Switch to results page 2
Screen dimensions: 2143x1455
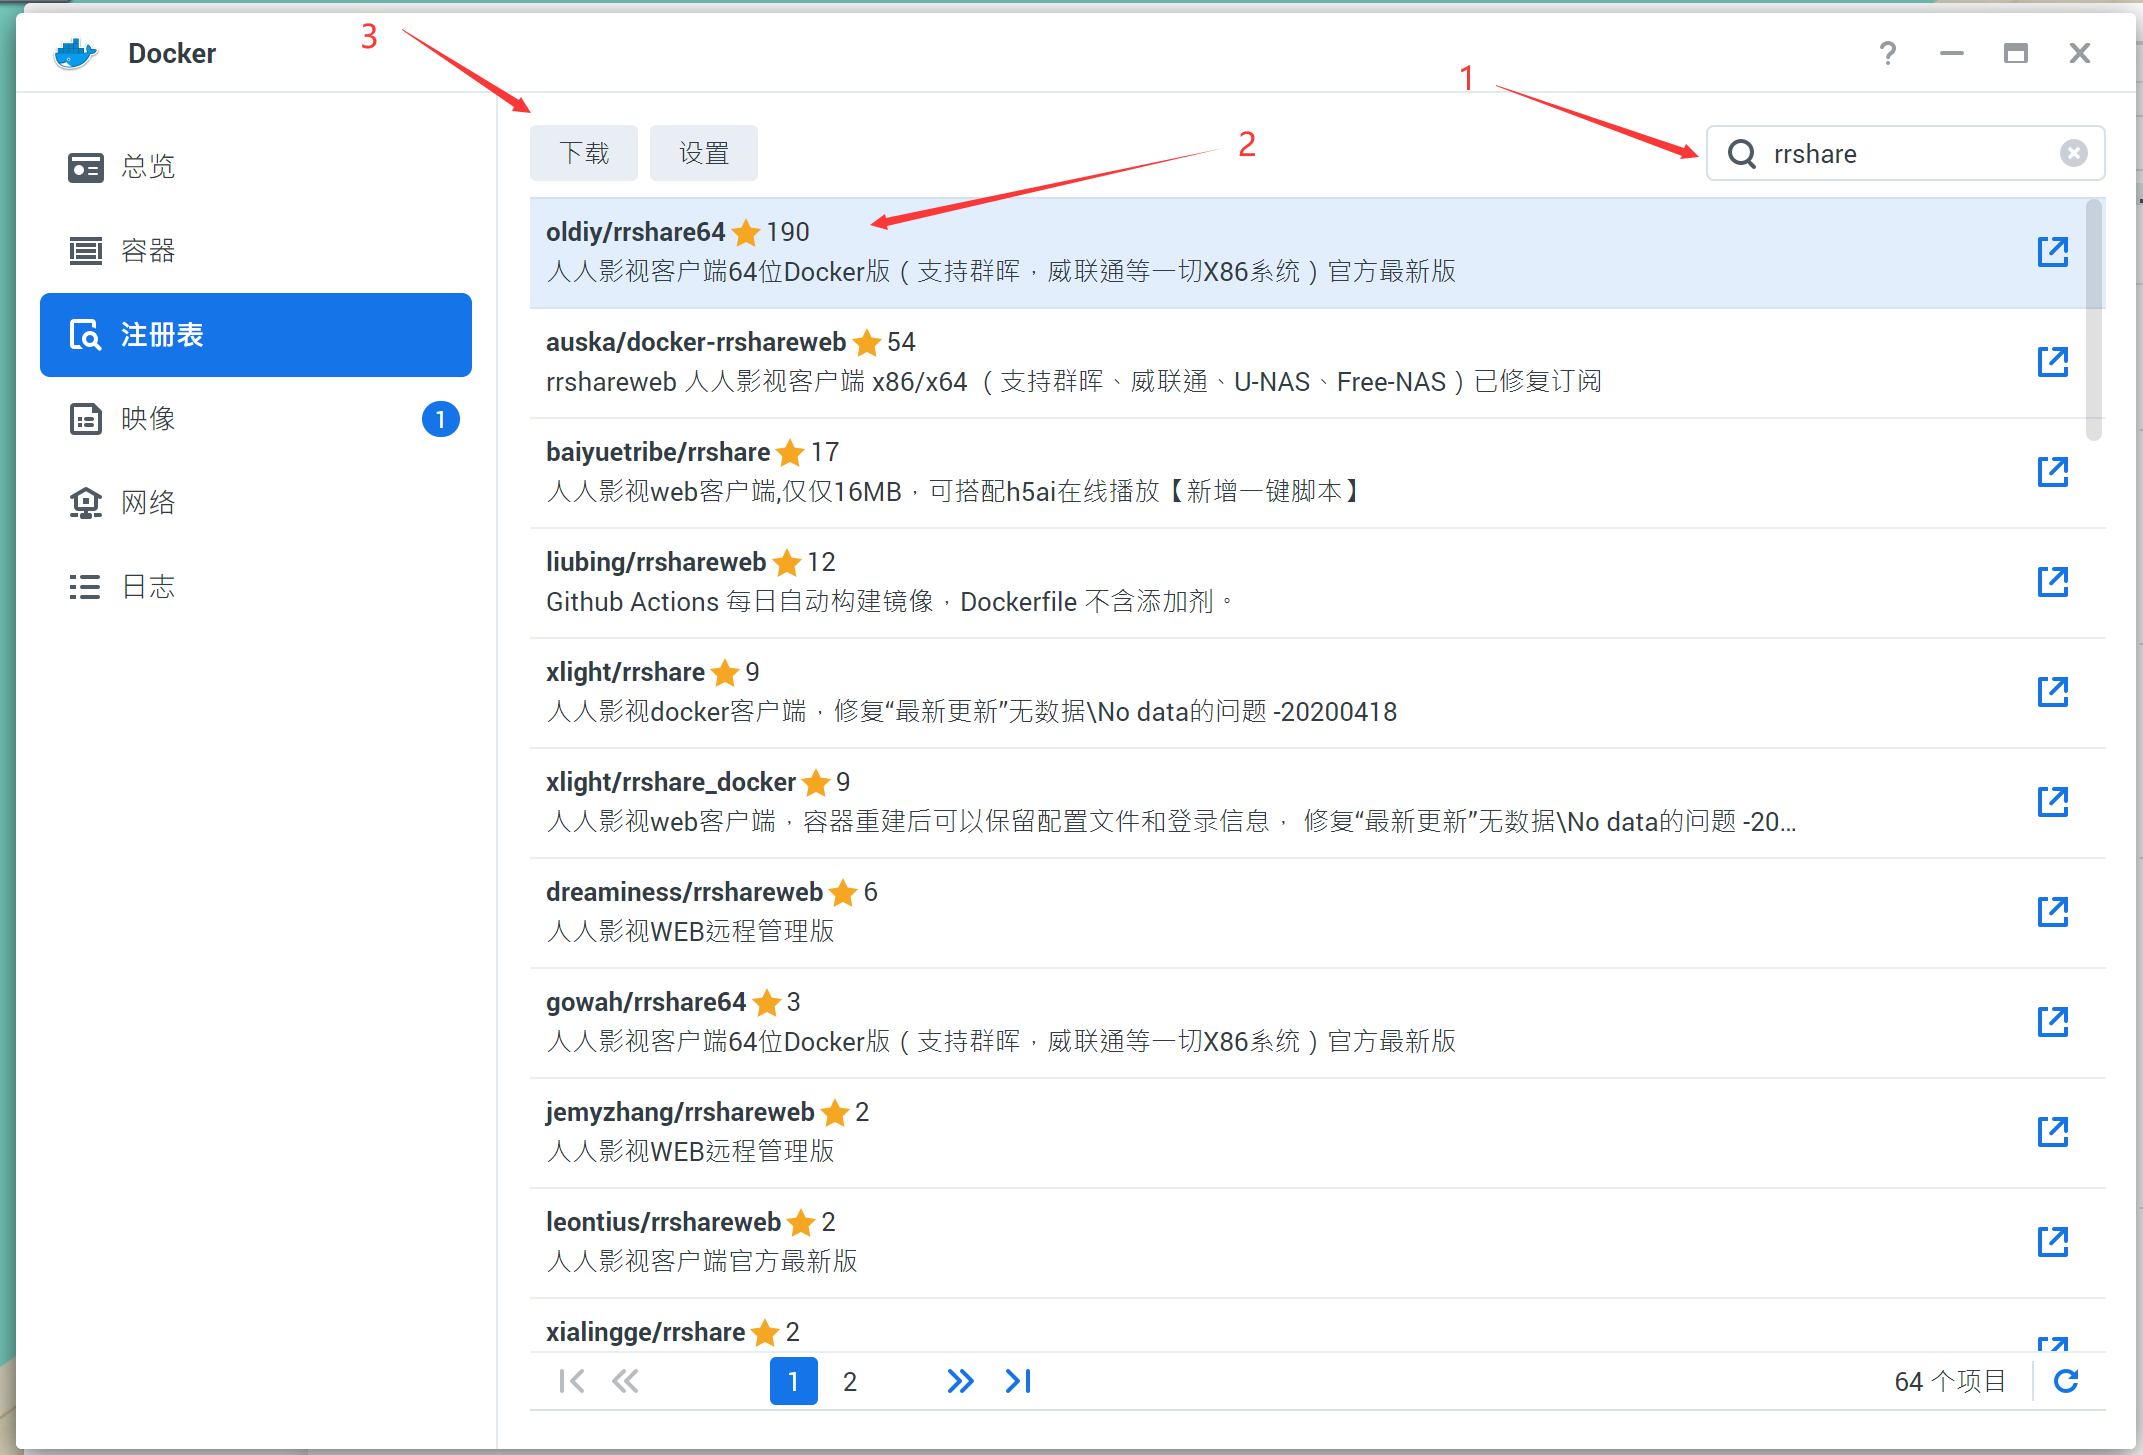click(x=850, y=1381)
